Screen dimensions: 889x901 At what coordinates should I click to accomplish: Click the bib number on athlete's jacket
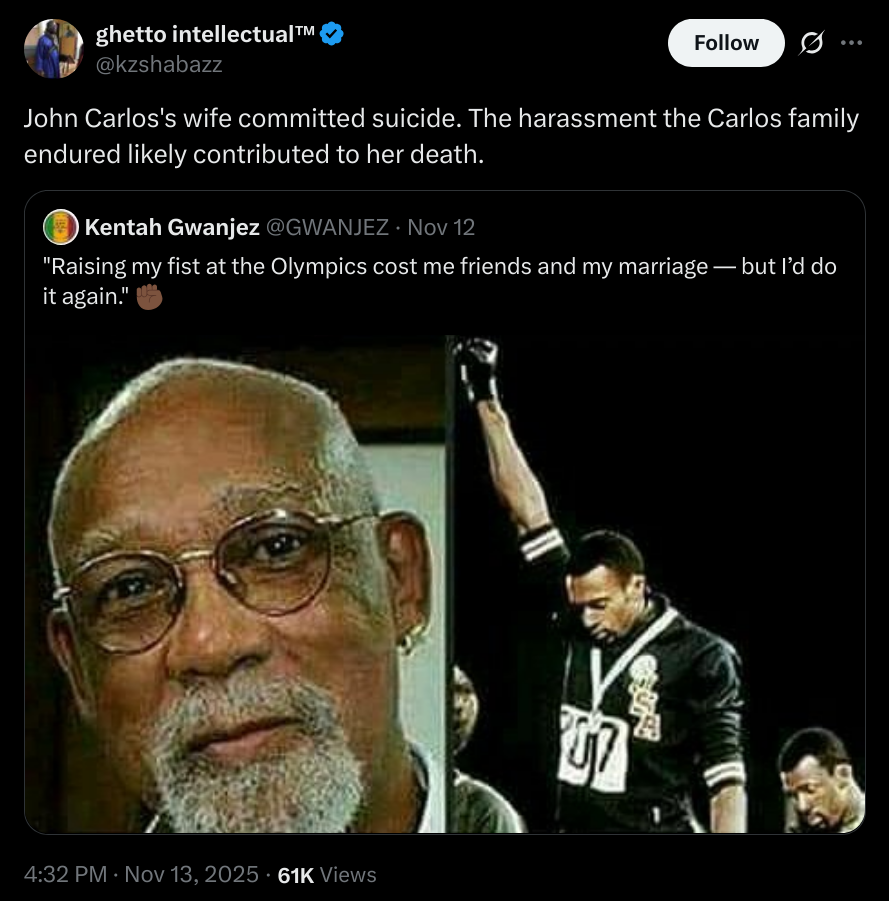coord(592,734)
